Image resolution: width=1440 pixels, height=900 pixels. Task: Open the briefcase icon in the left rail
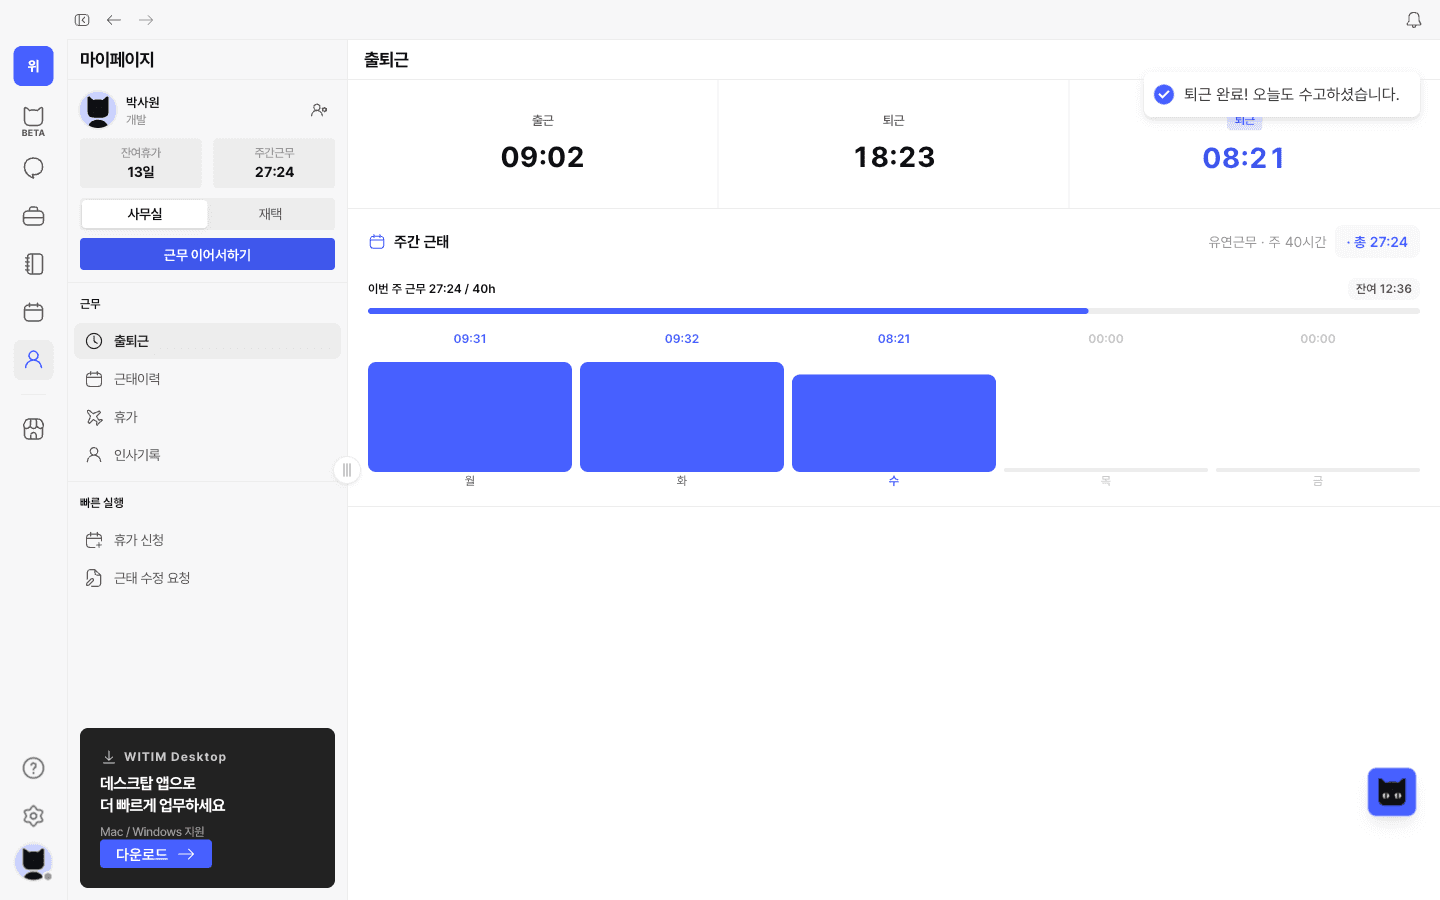33,216
